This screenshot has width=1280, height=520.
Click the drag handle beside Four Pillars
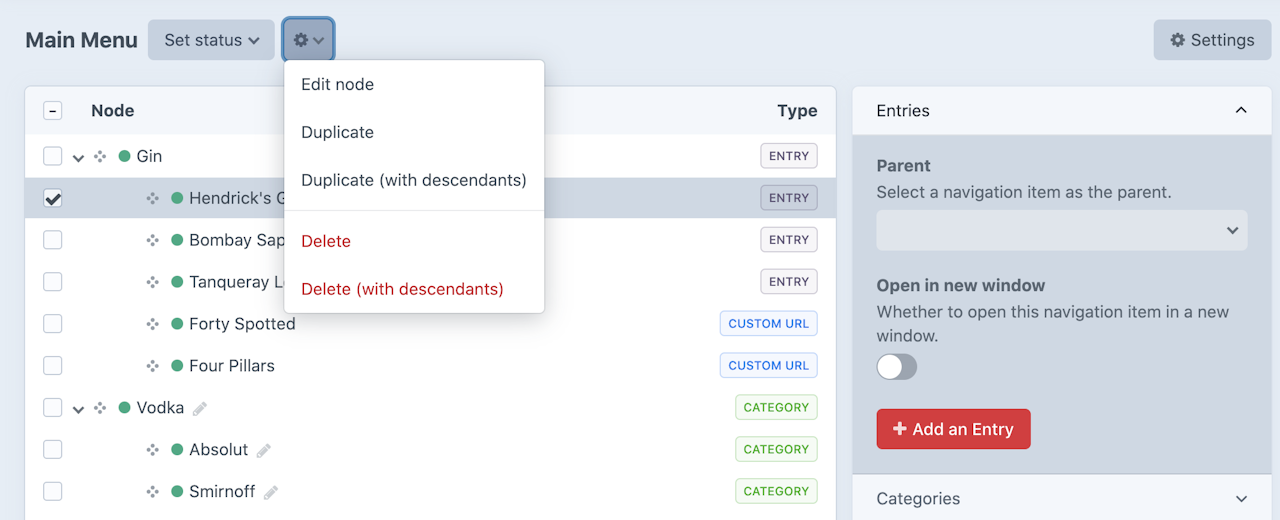[x=152, y=366]
